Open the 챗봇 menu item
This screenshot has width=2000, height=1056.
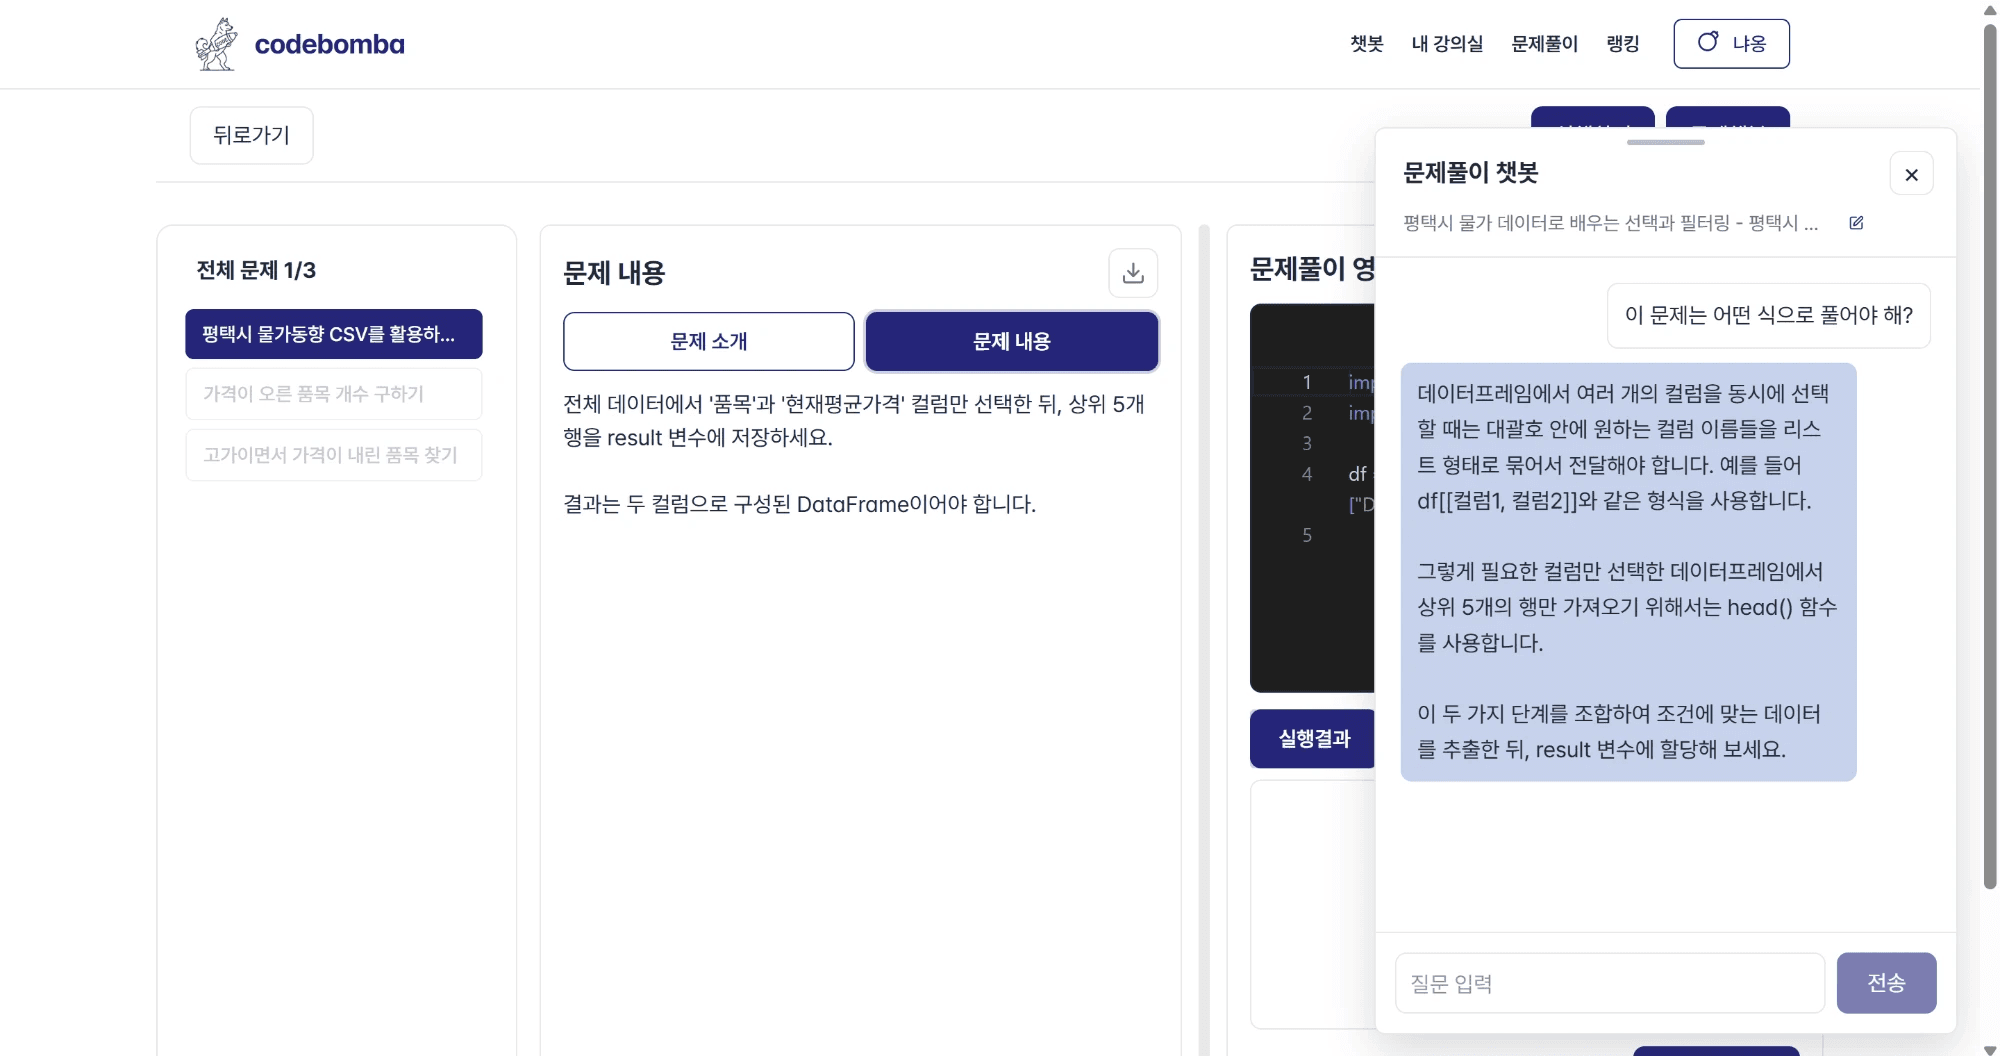1366,44
